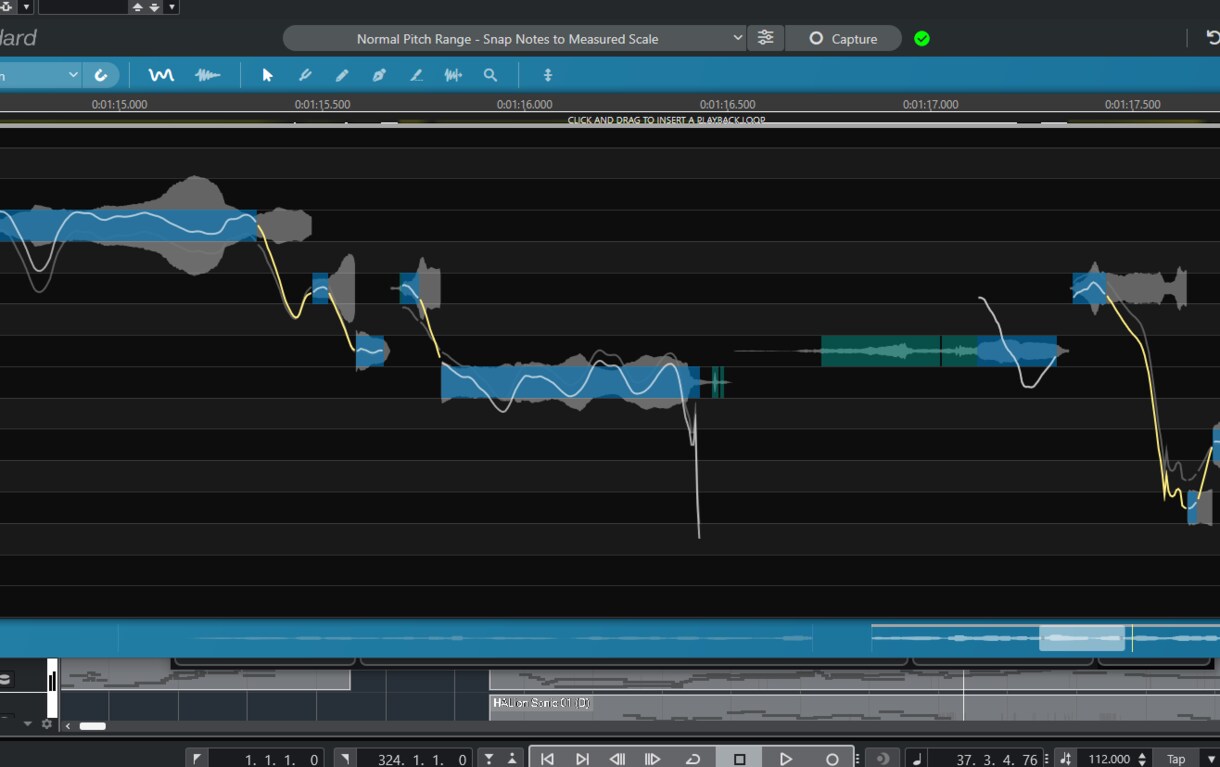Screen dimensions: 1220x767
Task: Open the pitch range preset dropdown
Action: pos(515,39)
